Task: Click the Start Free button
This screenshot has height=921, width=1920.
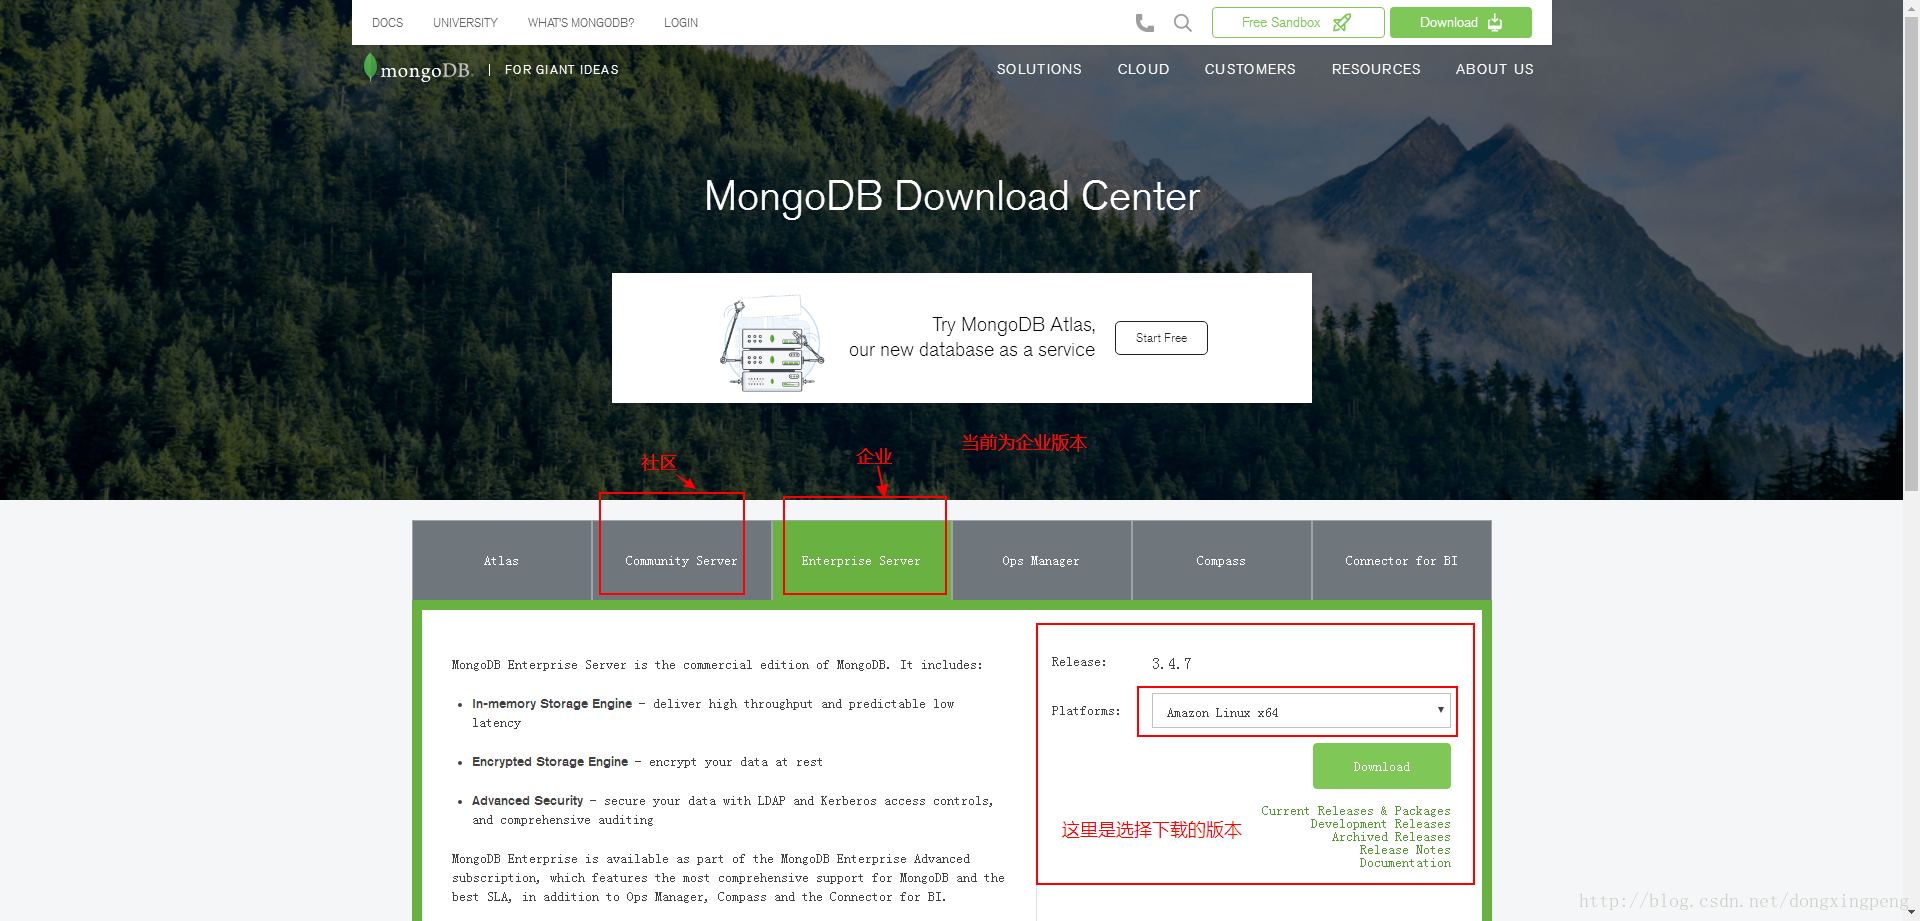Action: pyautogui.click(x=1161, y=338)
